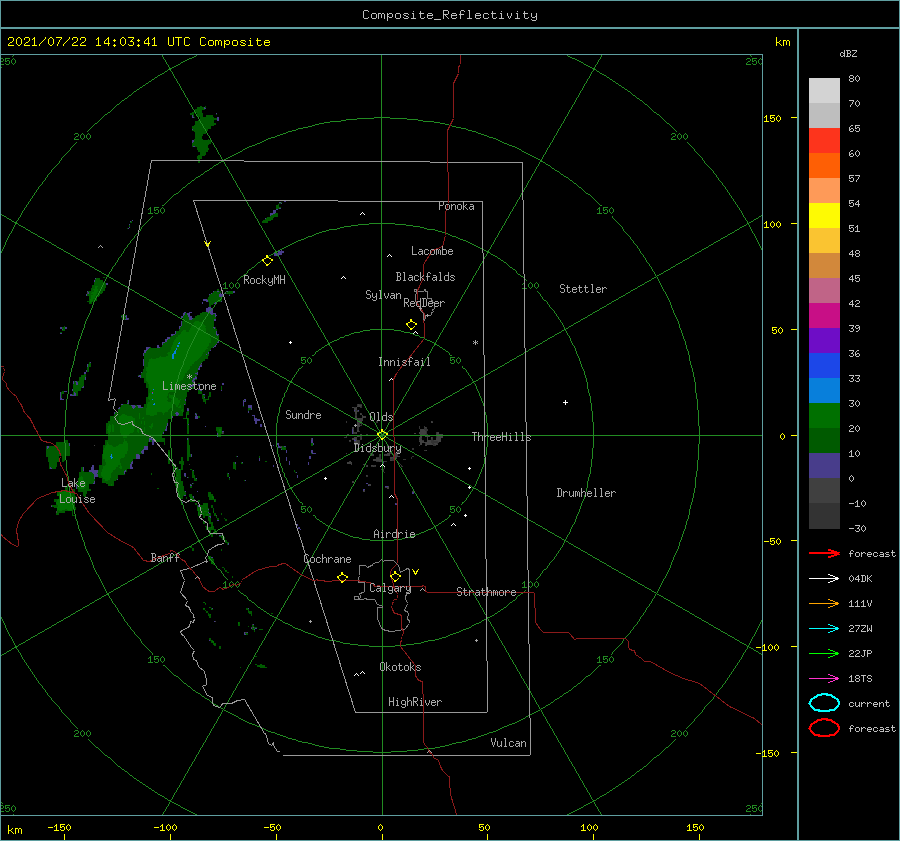The height and width of the screenshot is (841, 900).
Task: Pick the 60 dBZ orange color swatch
Action: (x=824, y=165)
